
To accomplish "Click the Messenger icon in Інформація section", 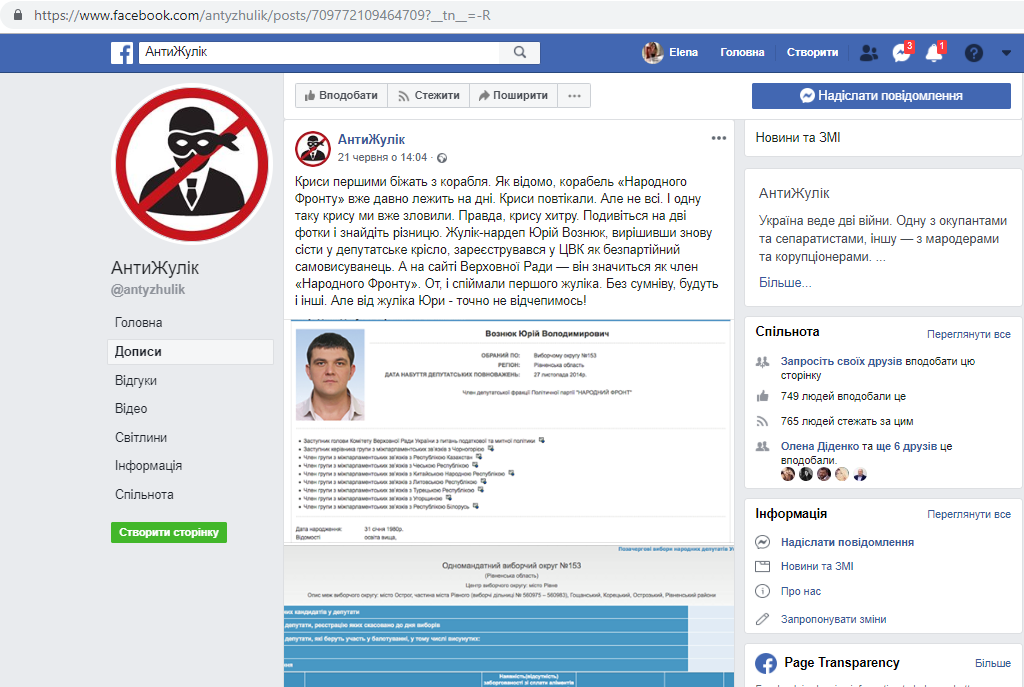I will [762, 542].
